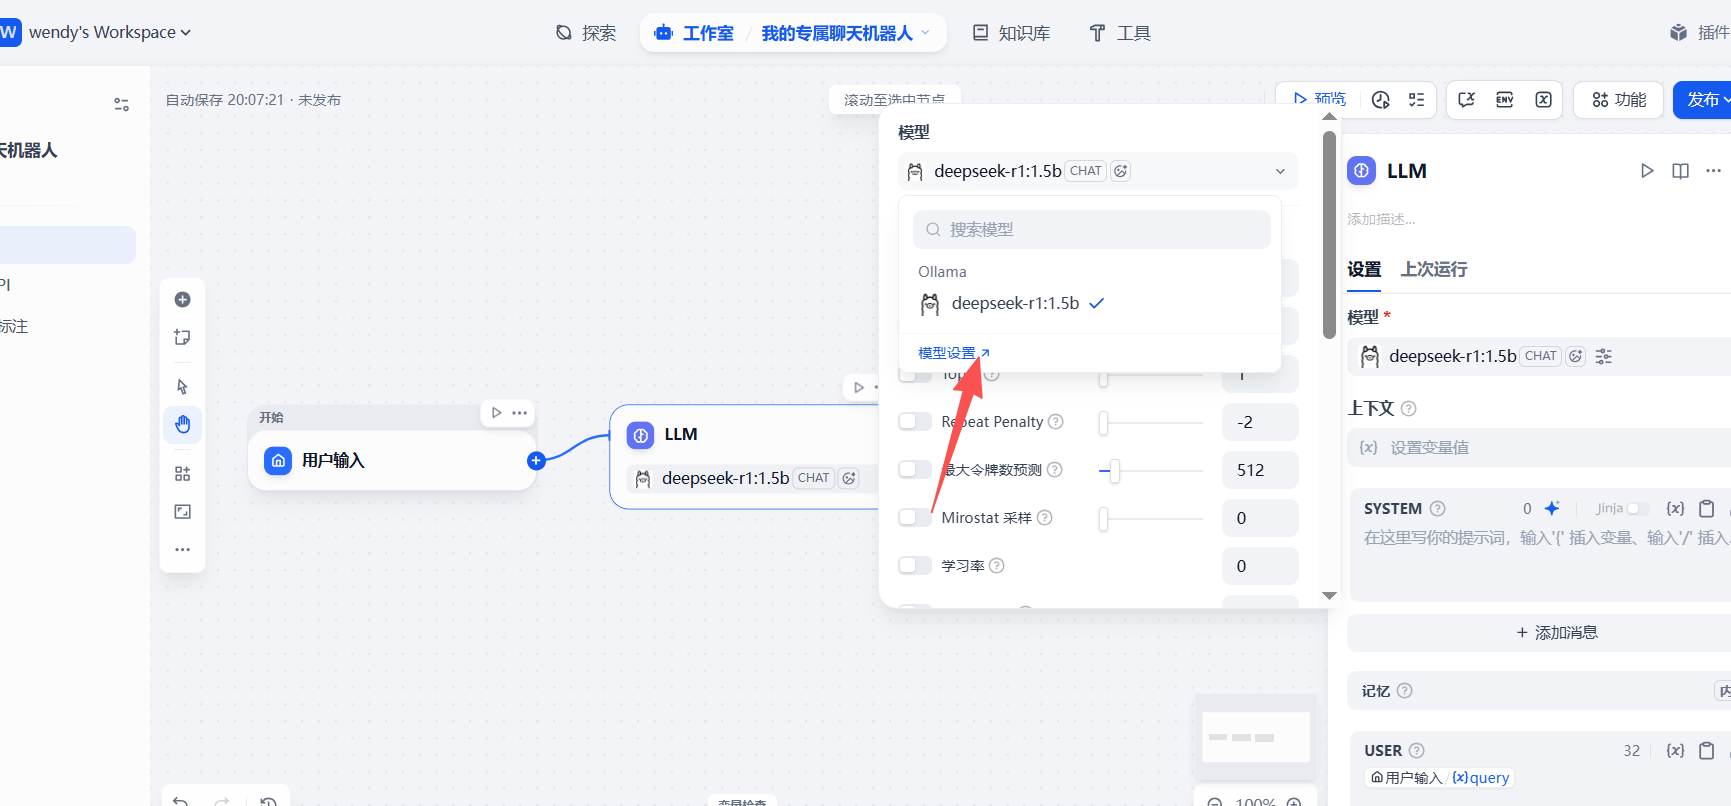Open the 发布 publish dropdown button
The height and width of the screenshot is (806, 1731).
(x=1704, y=100)
